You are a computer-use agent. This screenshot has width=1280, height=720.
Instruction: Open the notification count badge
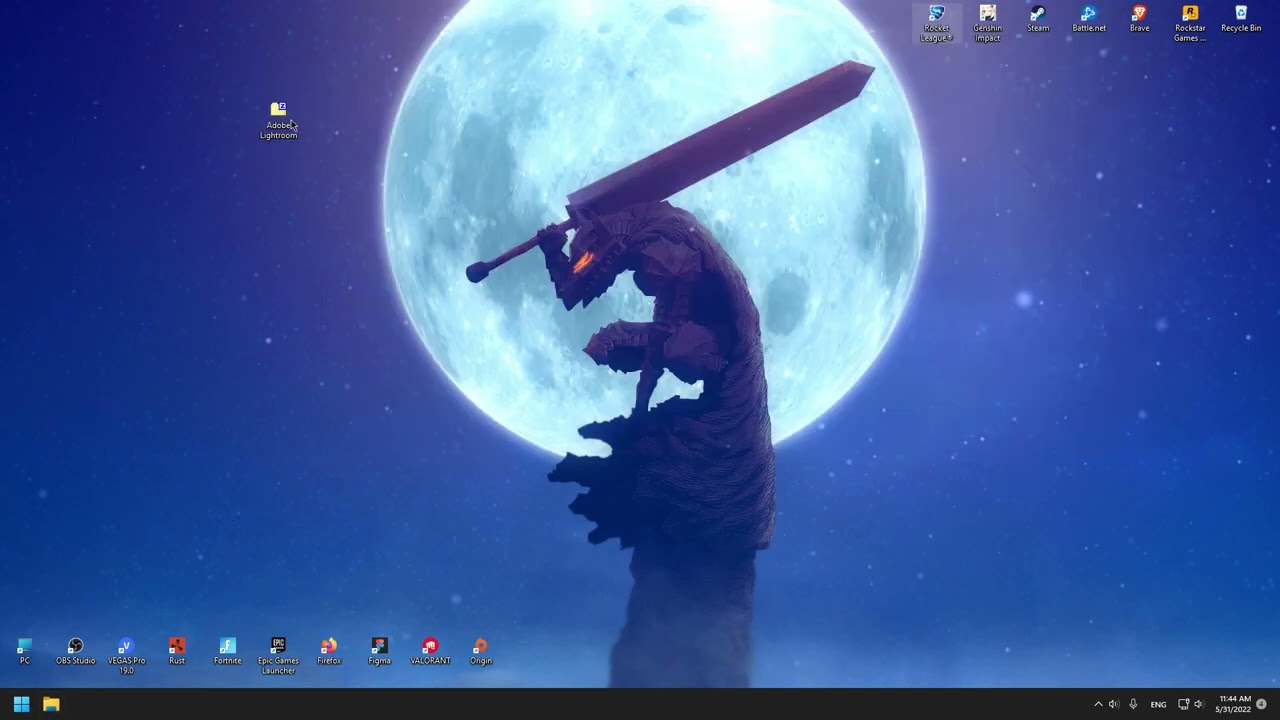coord(1262,704)
